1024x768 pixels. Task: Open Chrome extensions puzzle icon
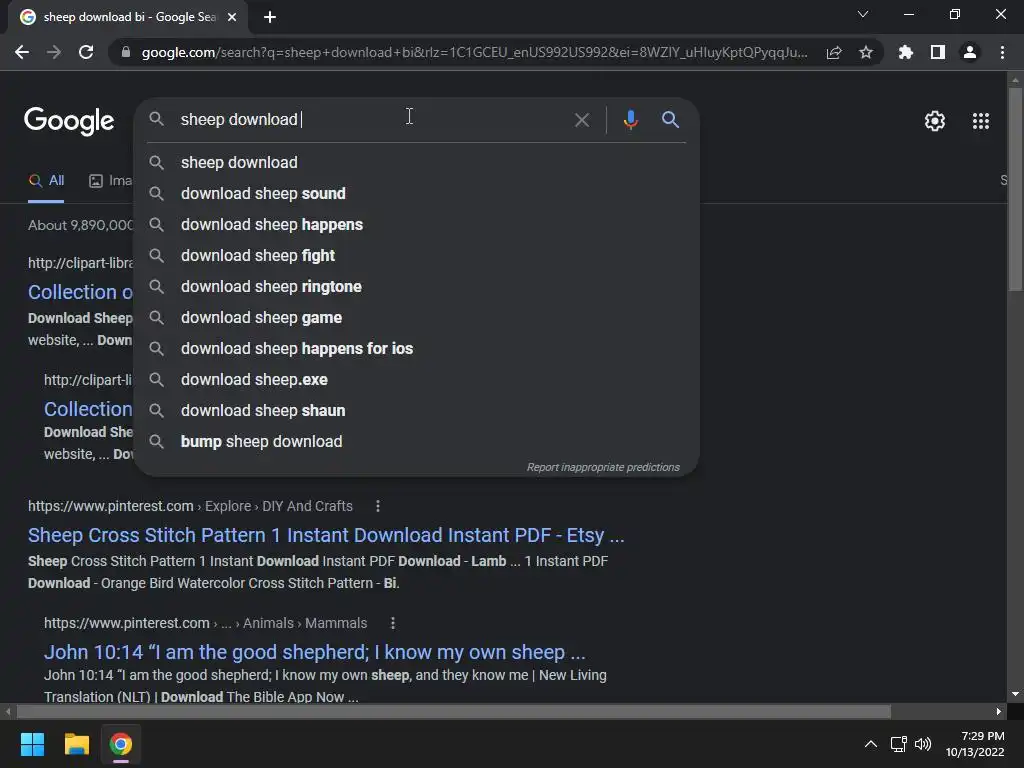pos(905,52)
